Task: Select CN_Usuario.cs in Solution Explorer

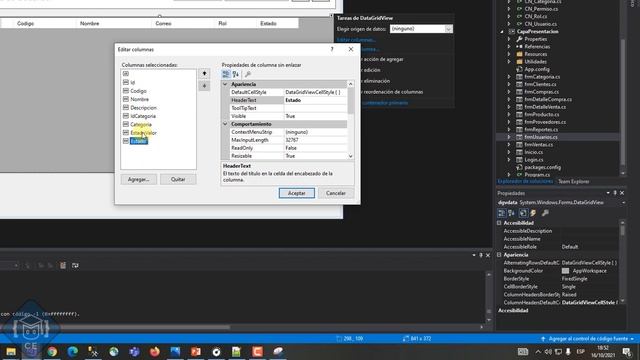Action: click(541, 24)
